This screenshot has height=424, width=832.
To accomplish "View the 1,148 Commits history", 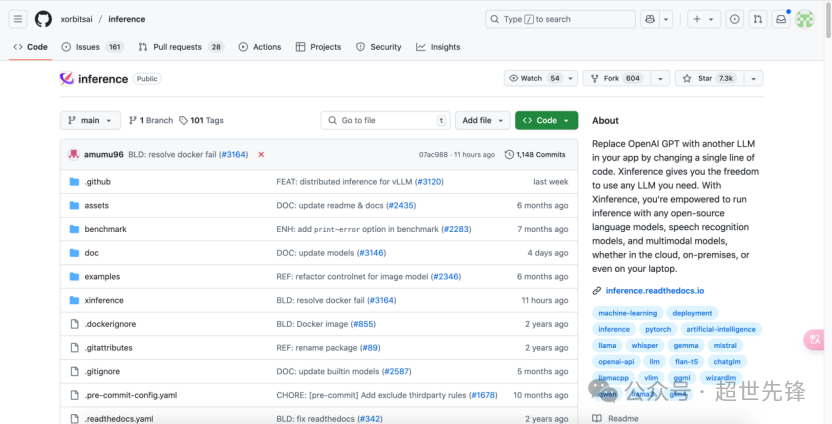I will (535, 154).
